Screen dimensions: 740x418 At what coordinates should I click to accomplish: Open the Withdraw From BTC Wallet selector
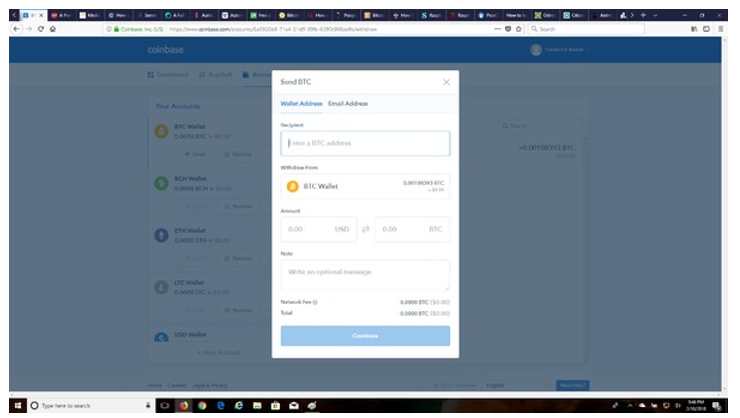(x=365, y=186)
